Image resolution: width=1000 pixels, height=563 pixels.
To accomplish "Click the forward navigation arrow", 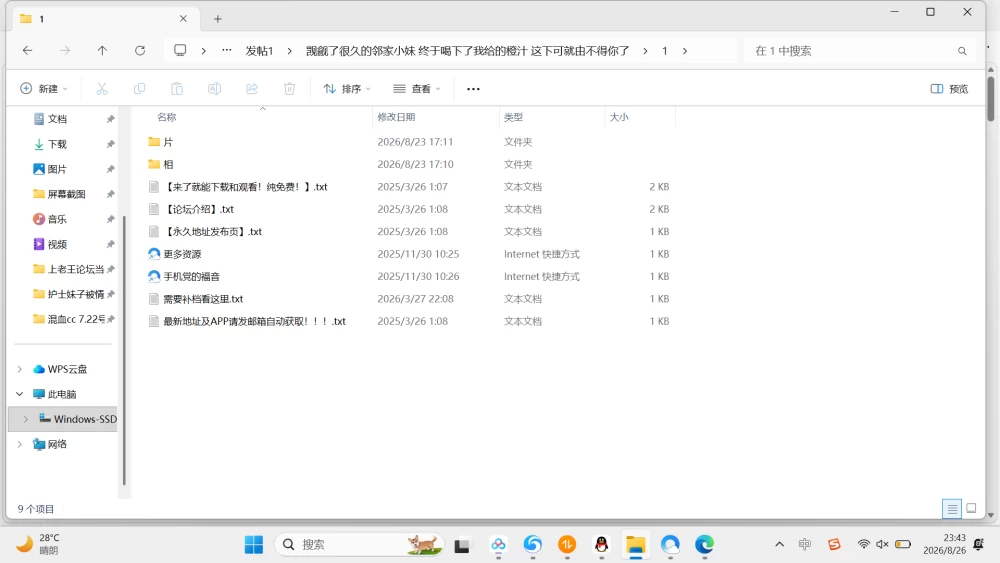I will (64, 50).
